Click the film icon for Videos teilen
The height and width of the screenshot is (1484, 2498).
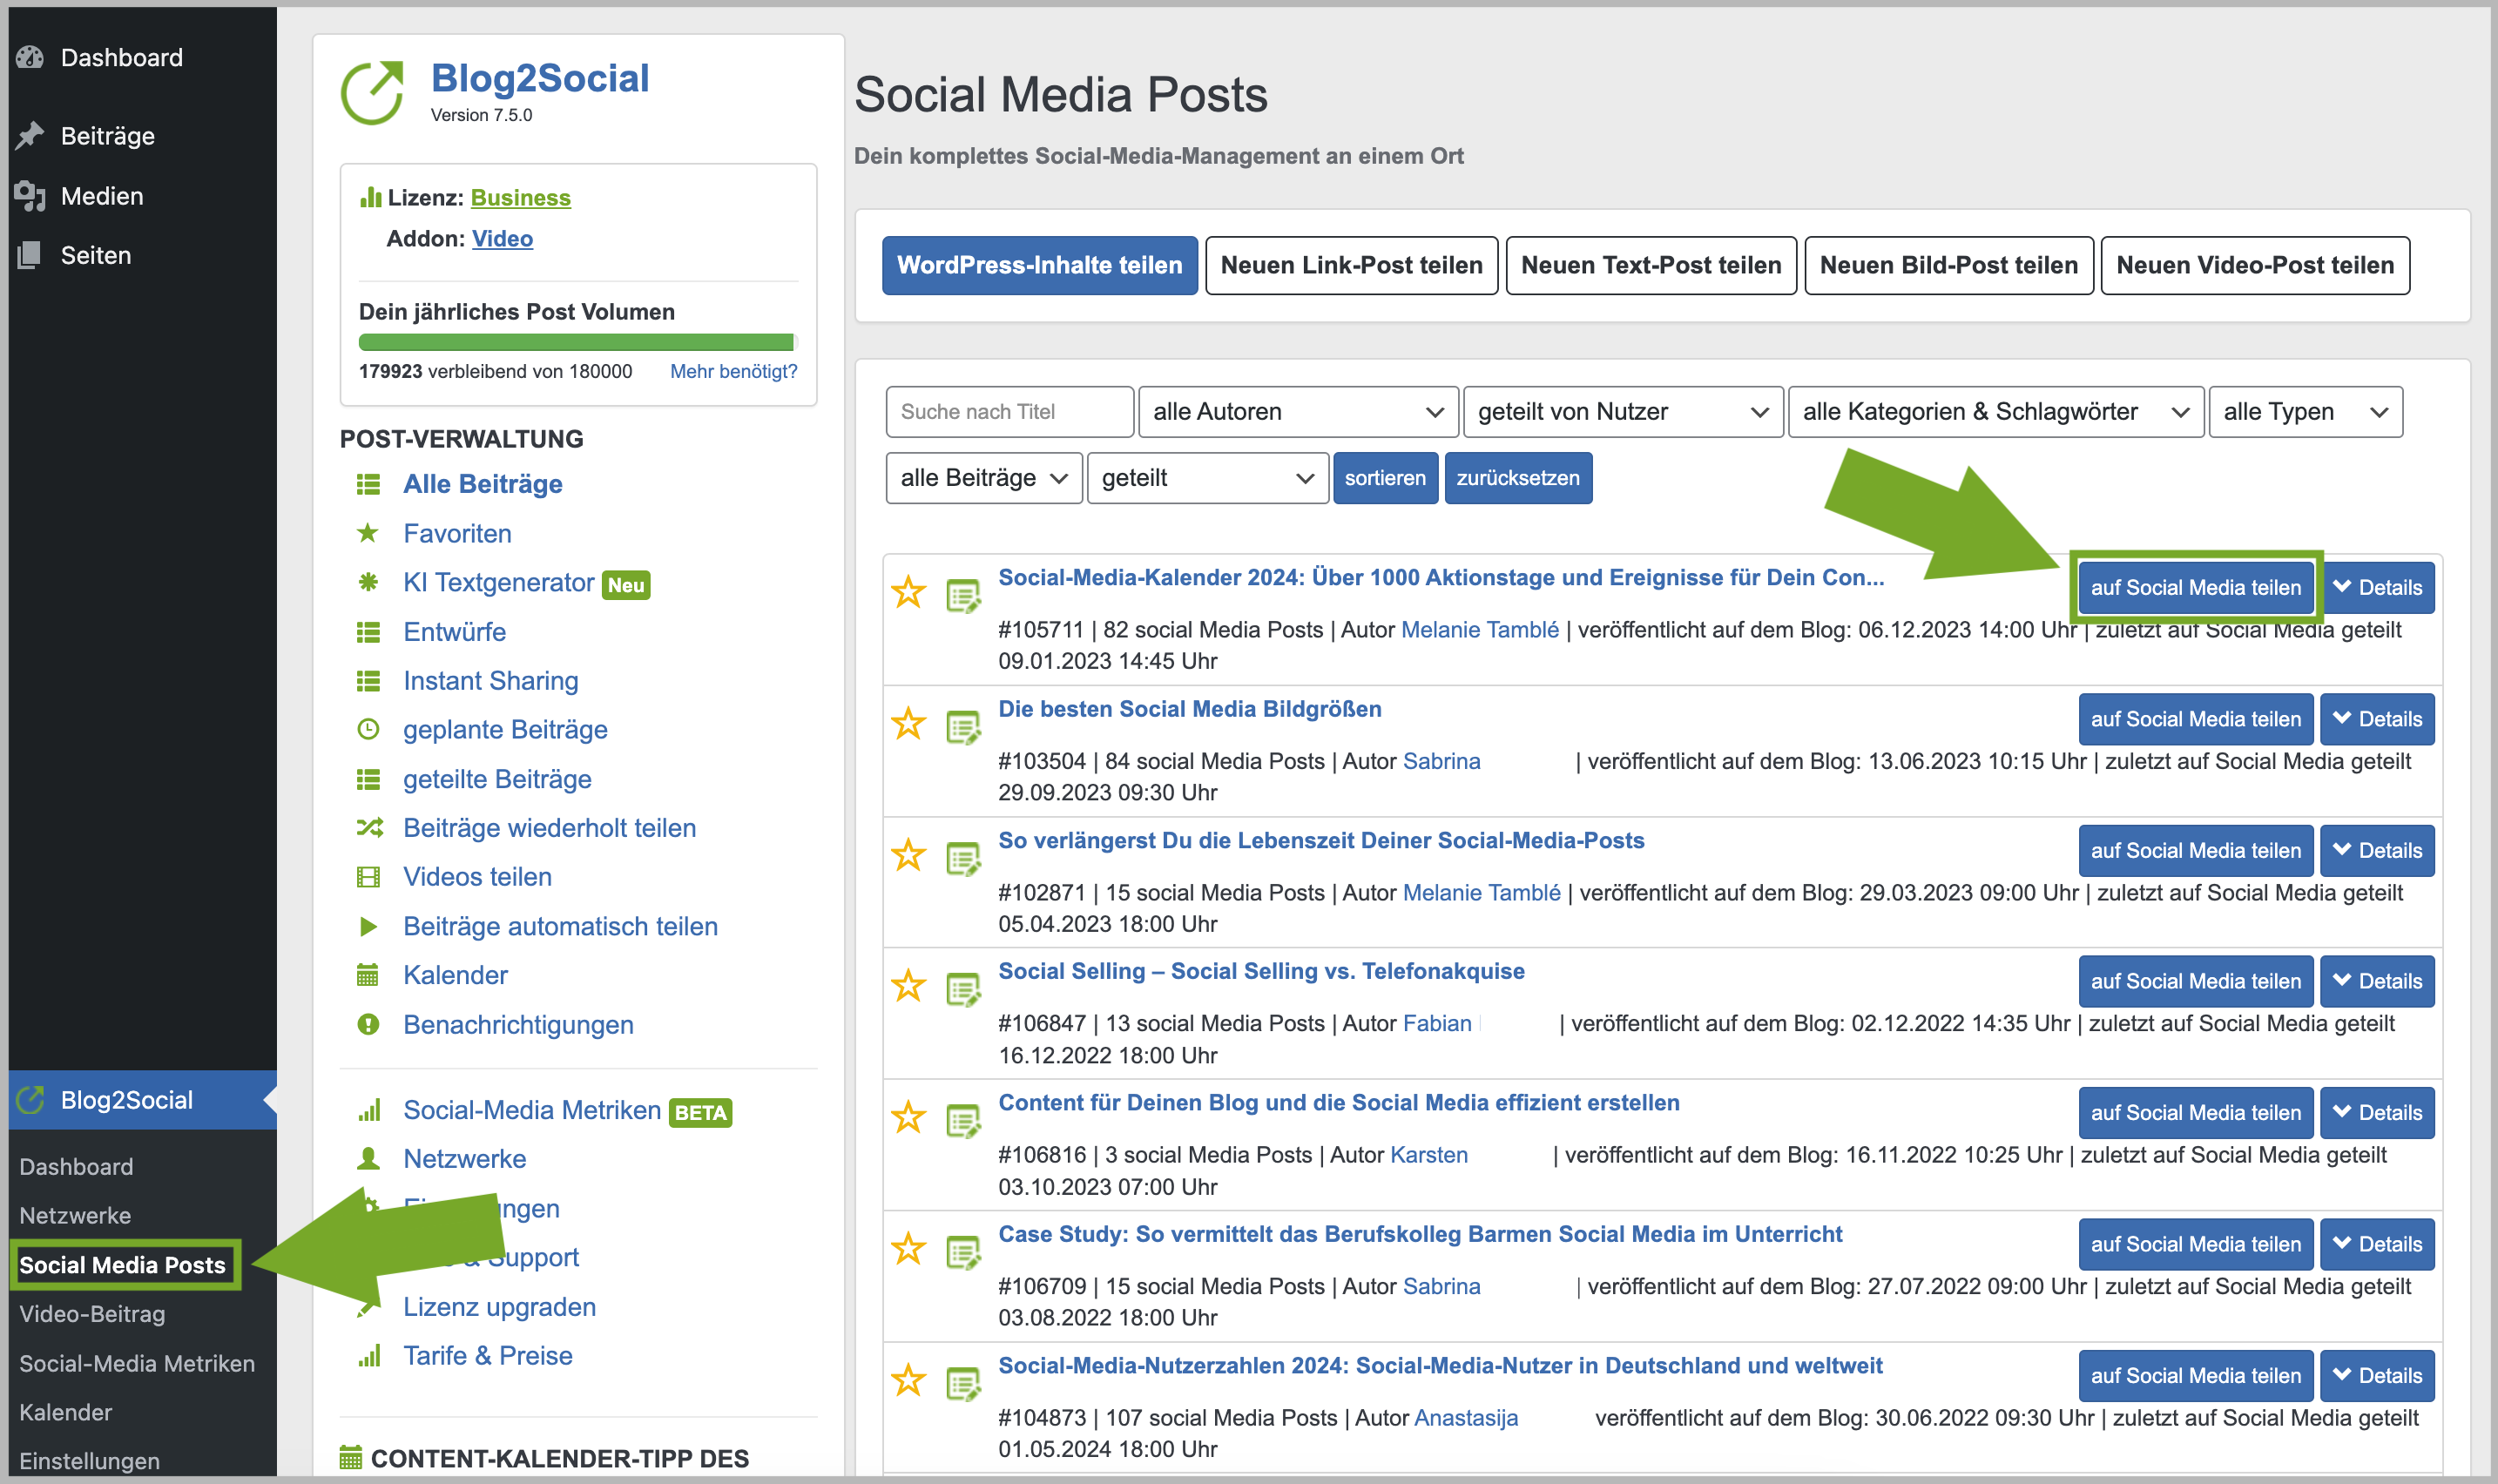click(x=368, y=877)
